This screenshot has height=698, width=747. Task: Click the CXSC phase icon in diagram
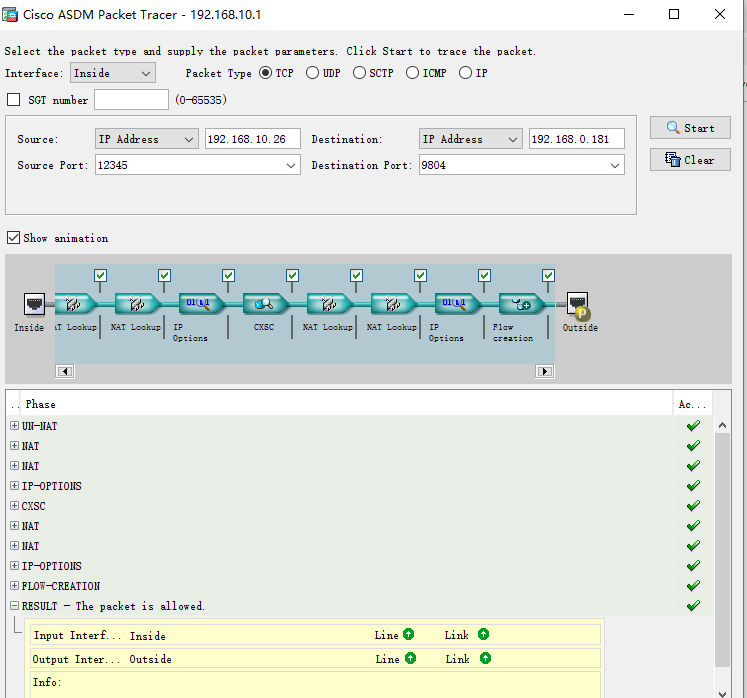pyautogui.click(x=265, y=303)
